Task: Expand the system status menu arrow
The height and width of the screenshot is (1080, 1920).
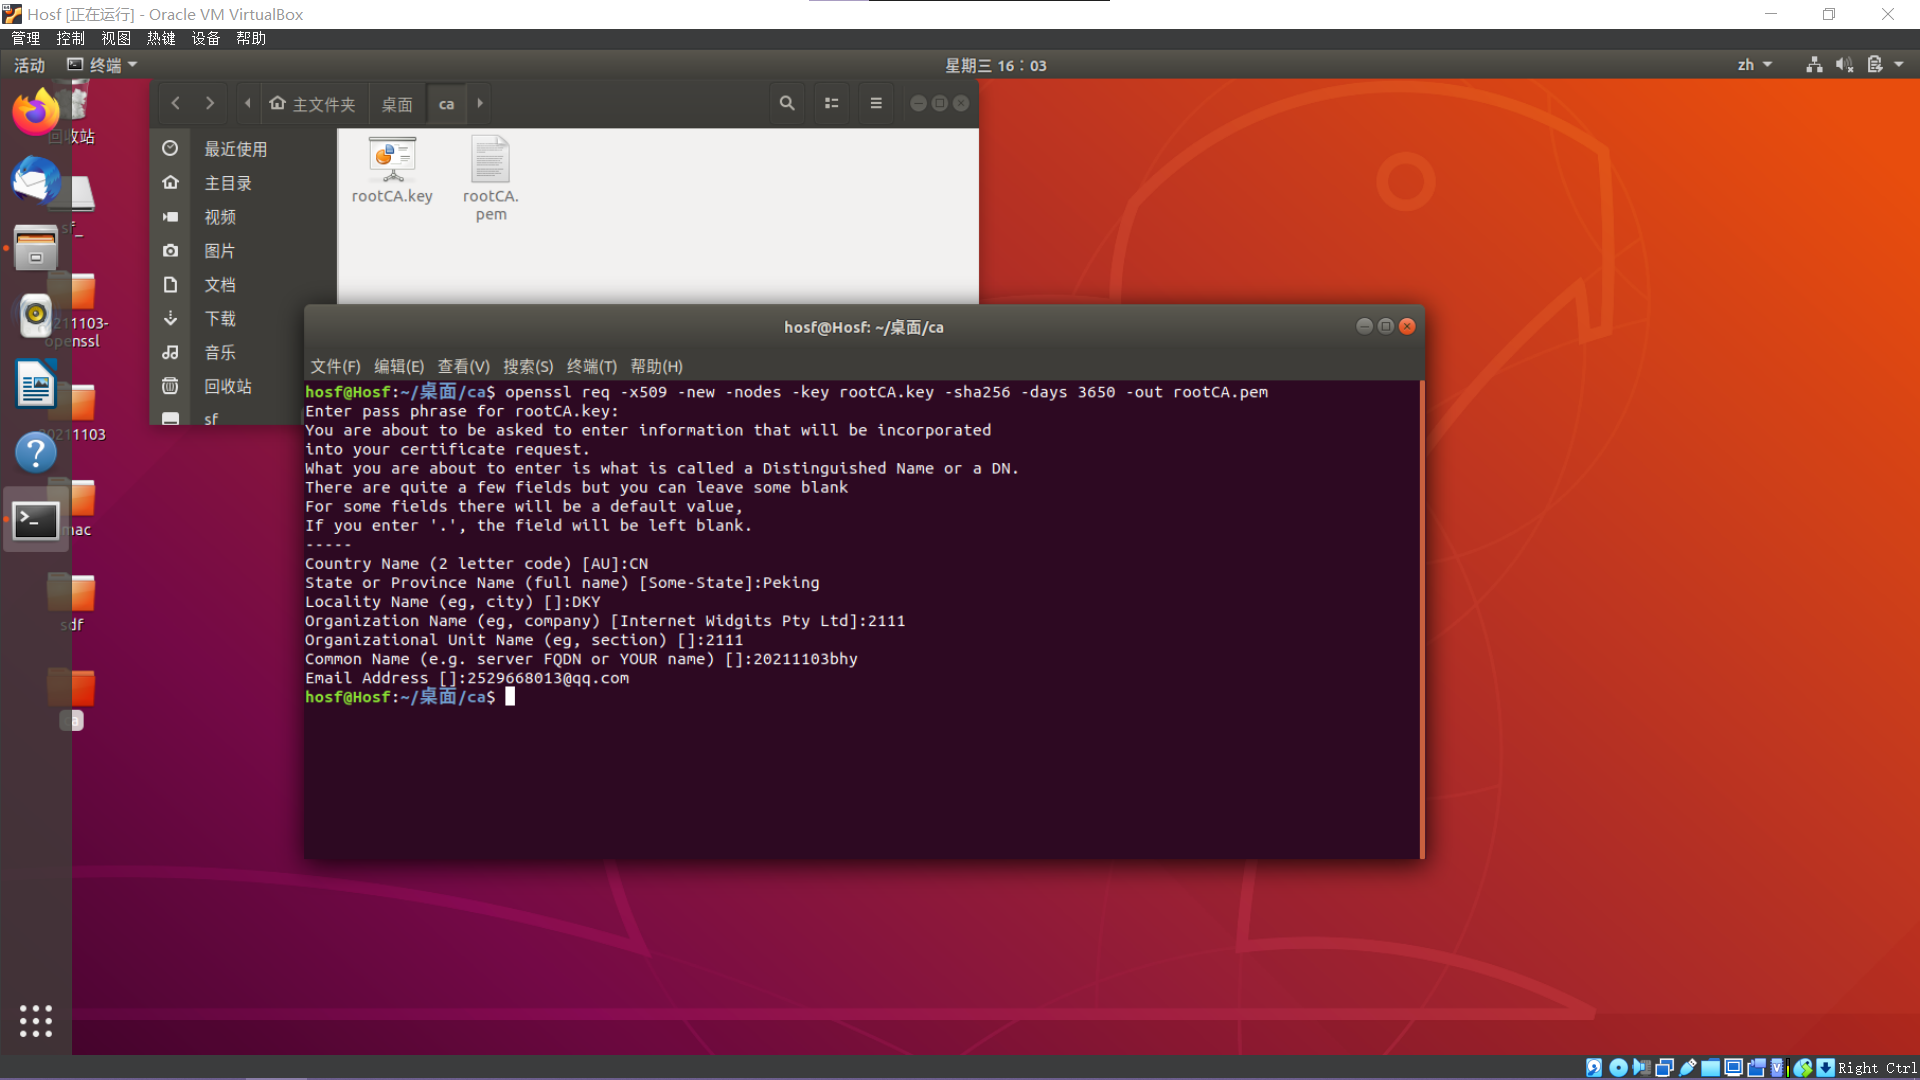Action: [1899, 65]
